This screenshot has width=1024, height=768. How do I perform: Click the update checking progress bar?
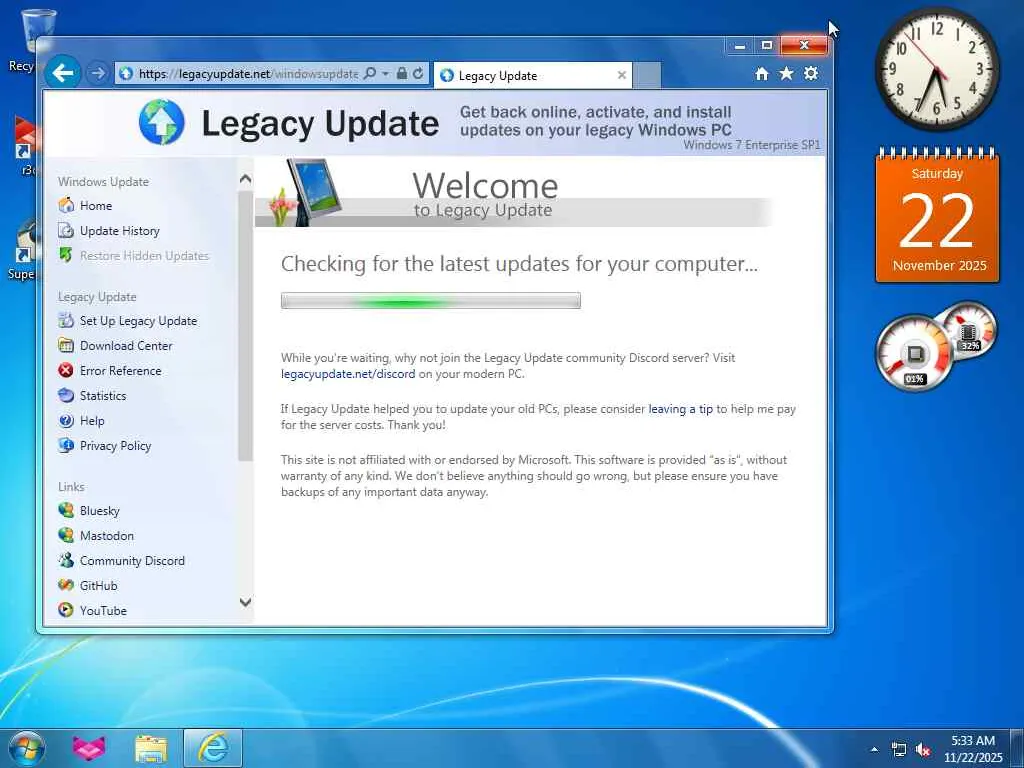(x=430, y=300)
